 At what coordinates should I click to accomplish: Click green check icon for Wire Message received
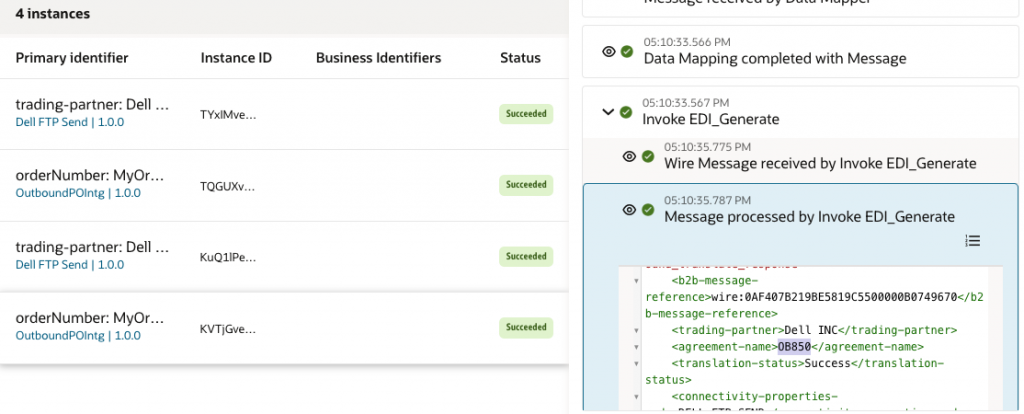tap(648, 156)
